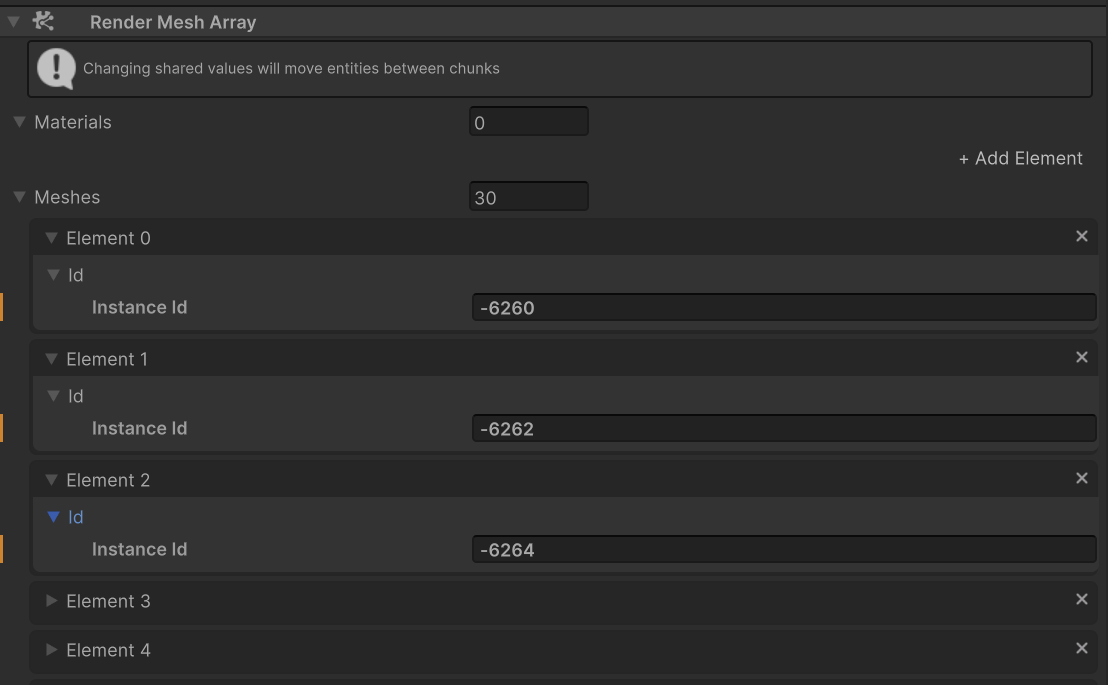
Task: Collapse the Materials section
Action: click(x=18, y=122)
